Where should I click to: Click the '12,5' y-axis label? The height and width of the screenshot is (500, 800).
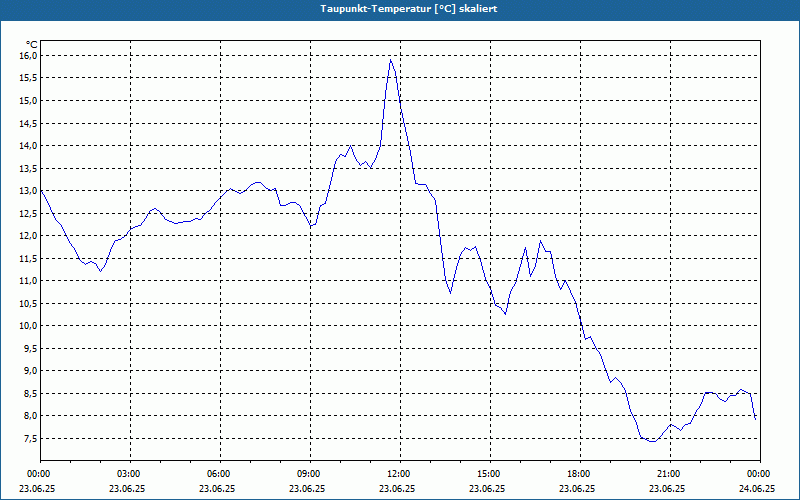pyautogui.click(x=28, y=213)
